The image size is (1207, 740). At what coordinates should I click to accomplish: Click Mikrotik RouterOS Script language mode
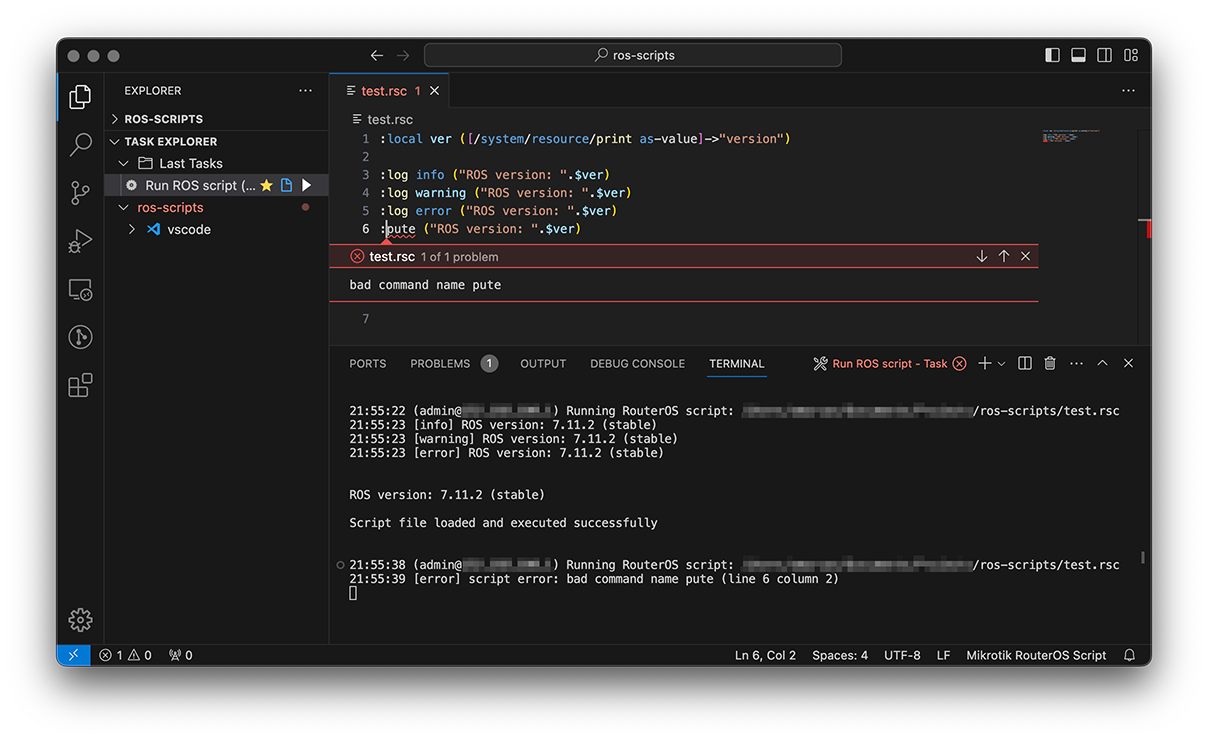(1036, 655)
